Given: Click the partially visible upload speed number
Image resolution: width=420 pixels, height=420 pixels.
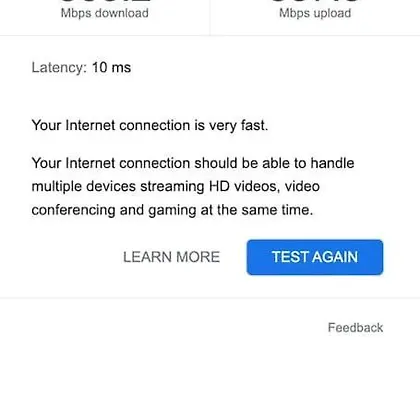Looking at the screenshot, I should (315, 1).
